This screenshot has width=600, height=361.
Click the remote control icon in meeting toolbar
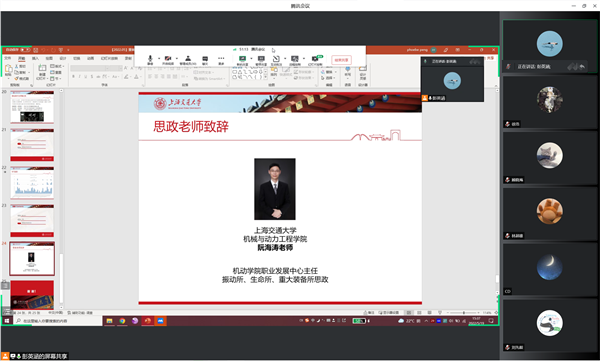coord(295,59)
